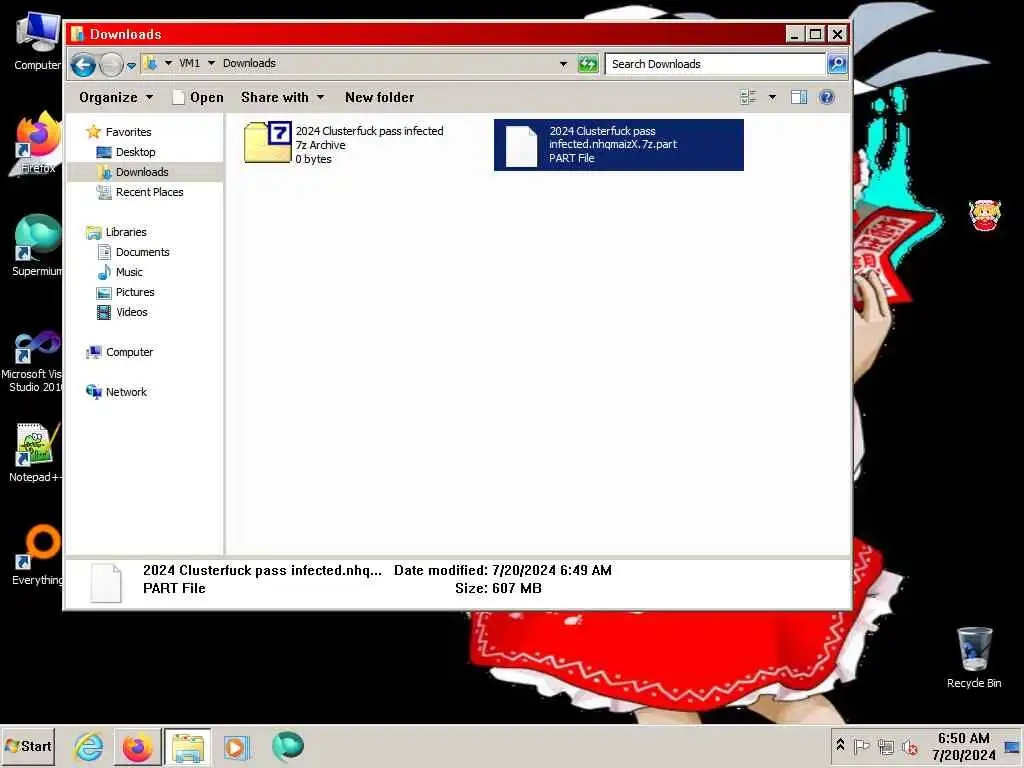
Task: Click the muted volume tray icon
Action: pos(910,746)
